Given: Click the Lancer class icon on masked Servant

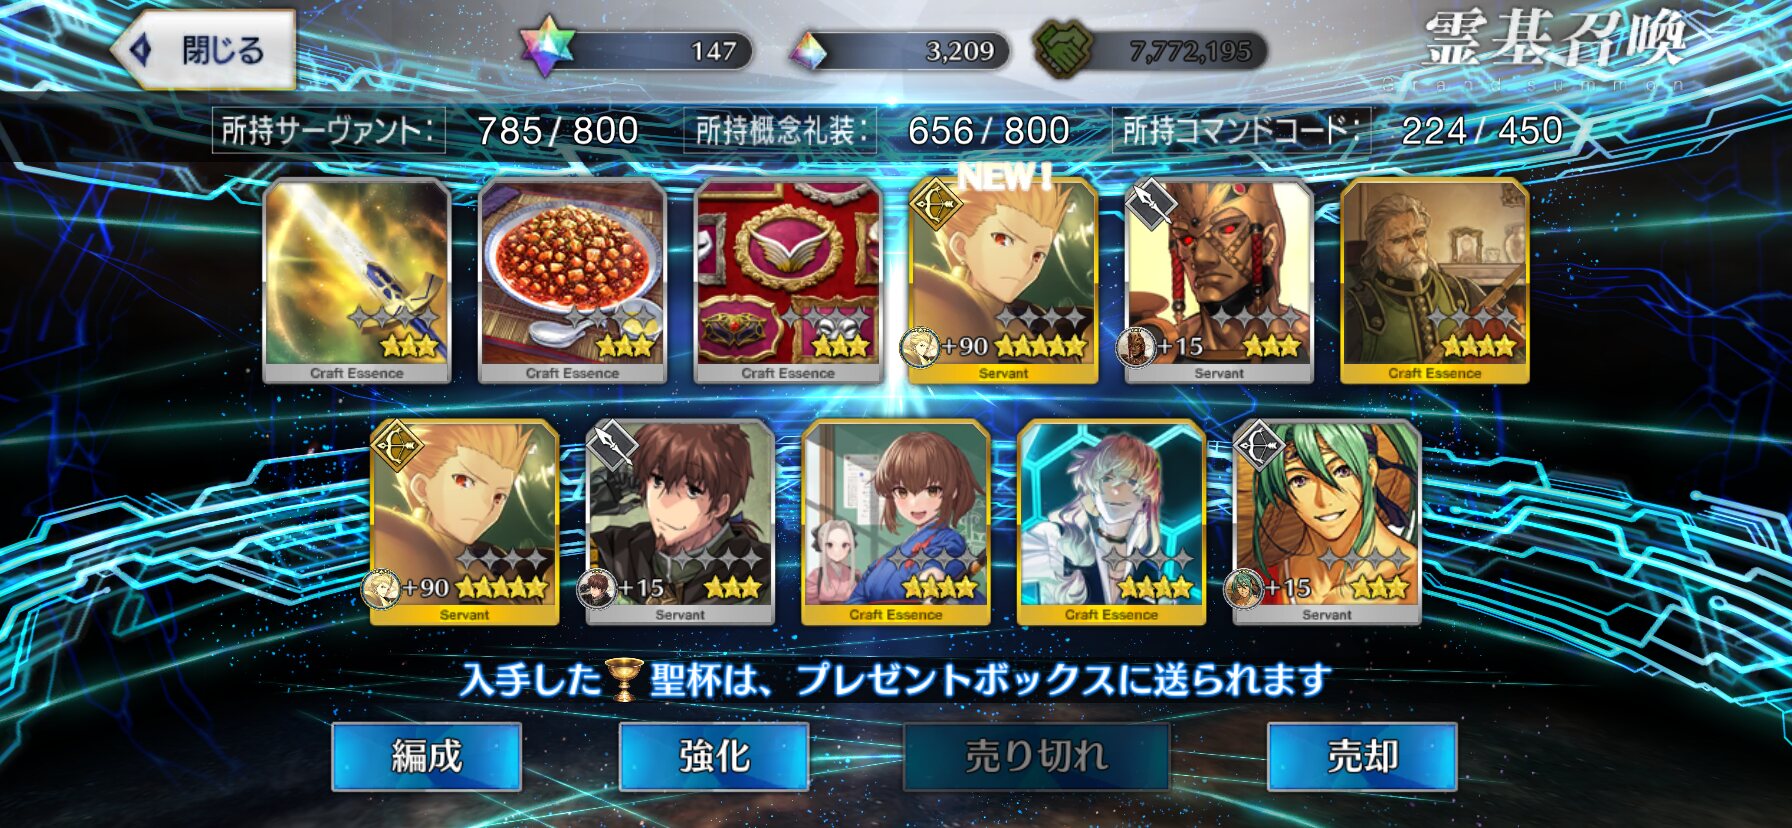Looking at the screenshot, I should click(x=1151, y=204).
